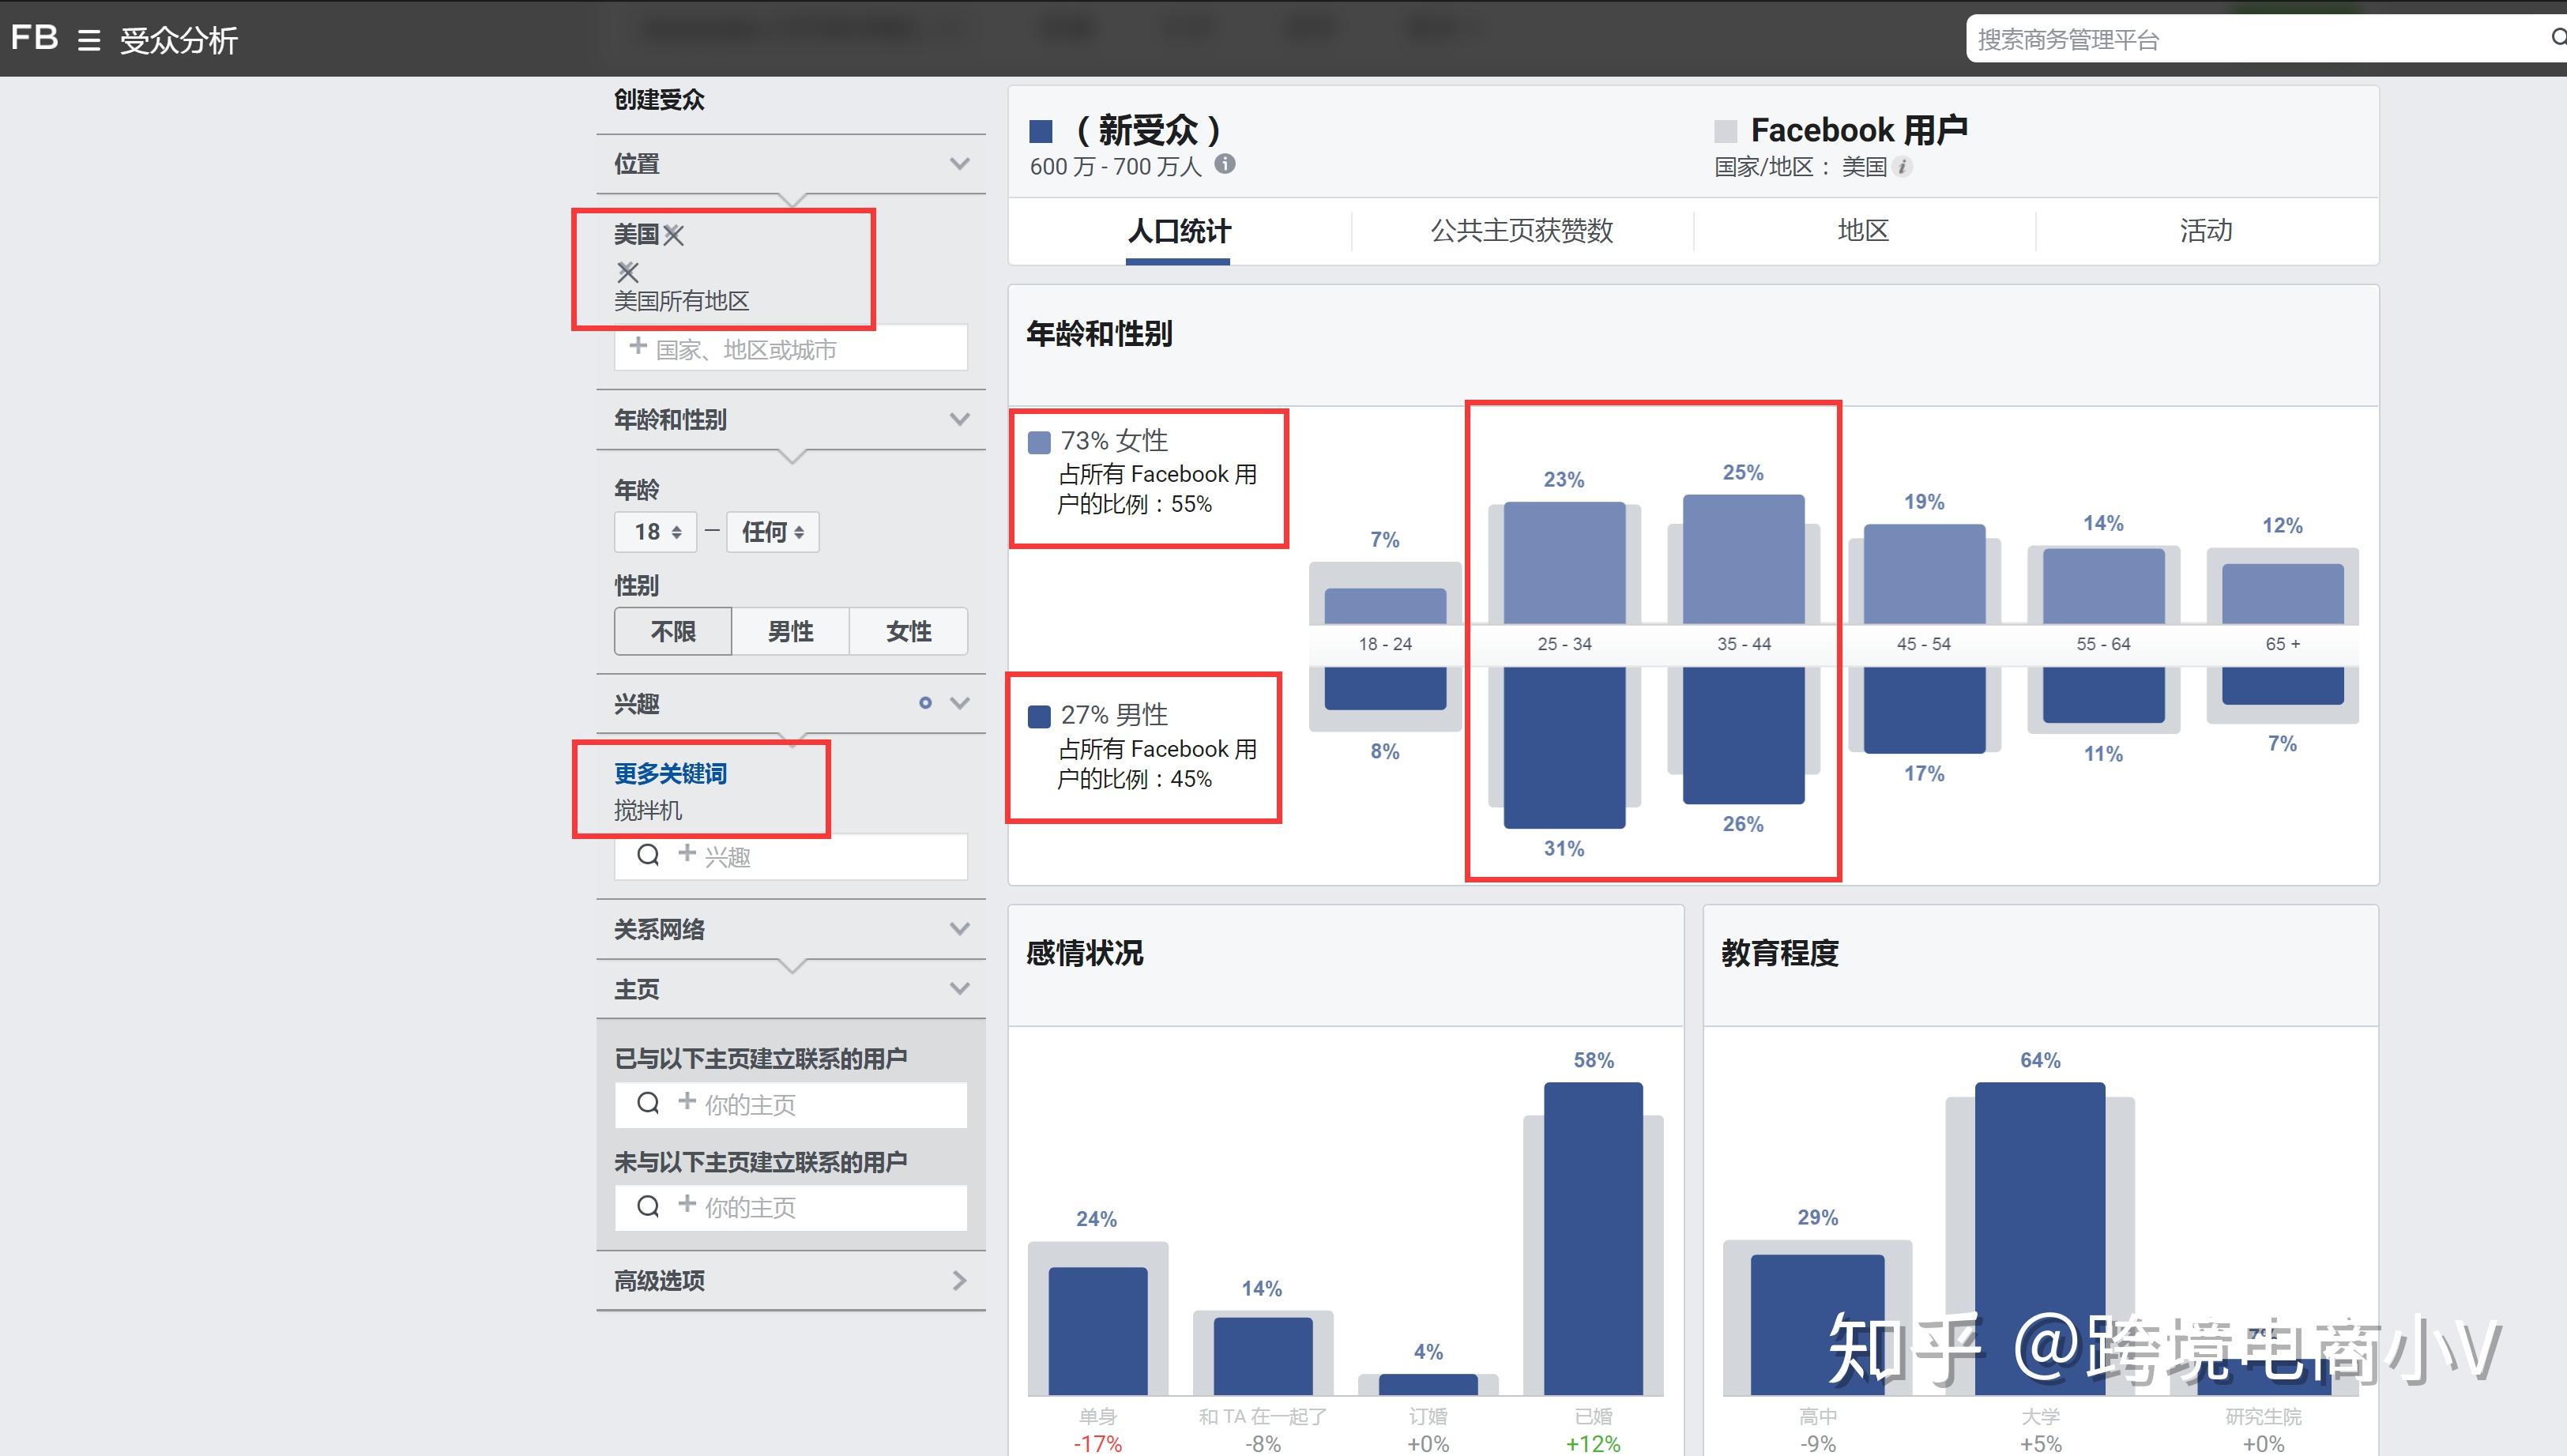Switch to 地区 tab
Image resolution: width=2567 pixels, height=1456 pixels.
pos(1863,231)
